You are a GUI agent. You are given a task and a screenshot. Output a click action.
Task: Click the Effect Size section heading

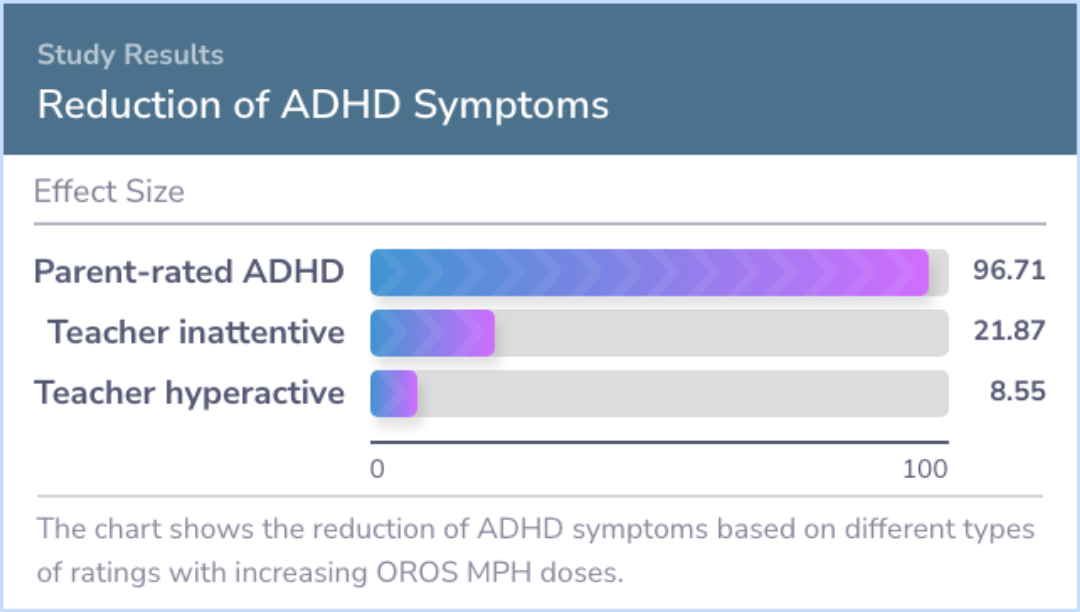109,191
